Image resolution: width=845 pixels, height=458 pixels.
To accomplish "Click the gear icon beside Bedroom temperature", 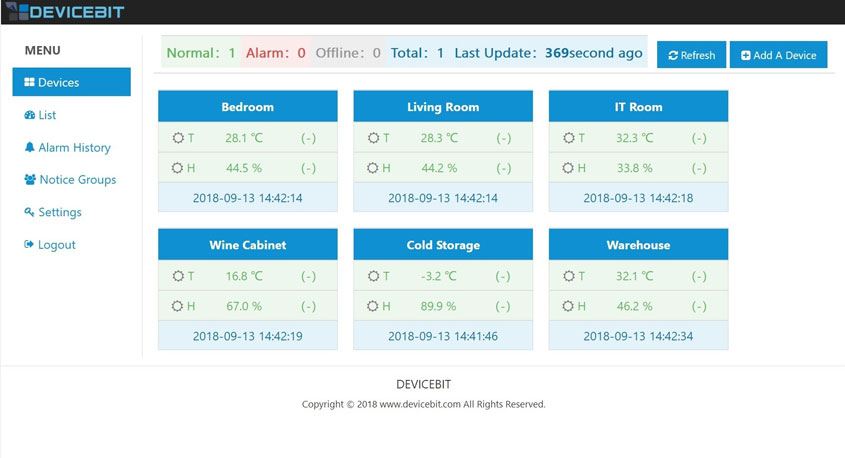I will (178, 138).
